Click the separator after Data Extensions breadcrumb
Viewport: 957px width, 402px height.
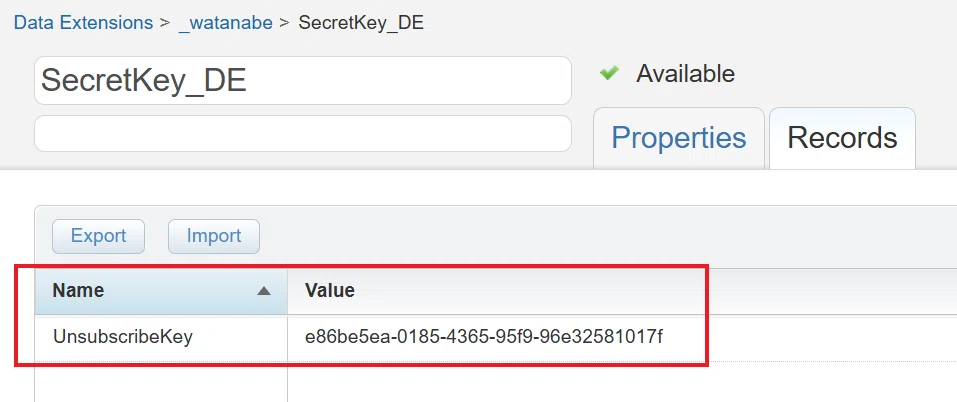164,23
